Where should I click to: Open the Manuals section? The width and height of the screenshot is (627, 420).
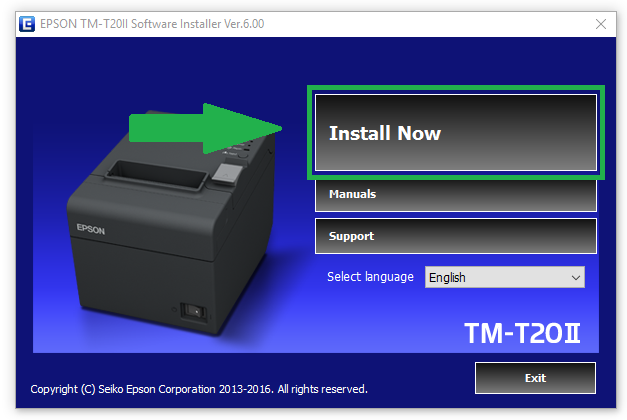click(455, 195)
